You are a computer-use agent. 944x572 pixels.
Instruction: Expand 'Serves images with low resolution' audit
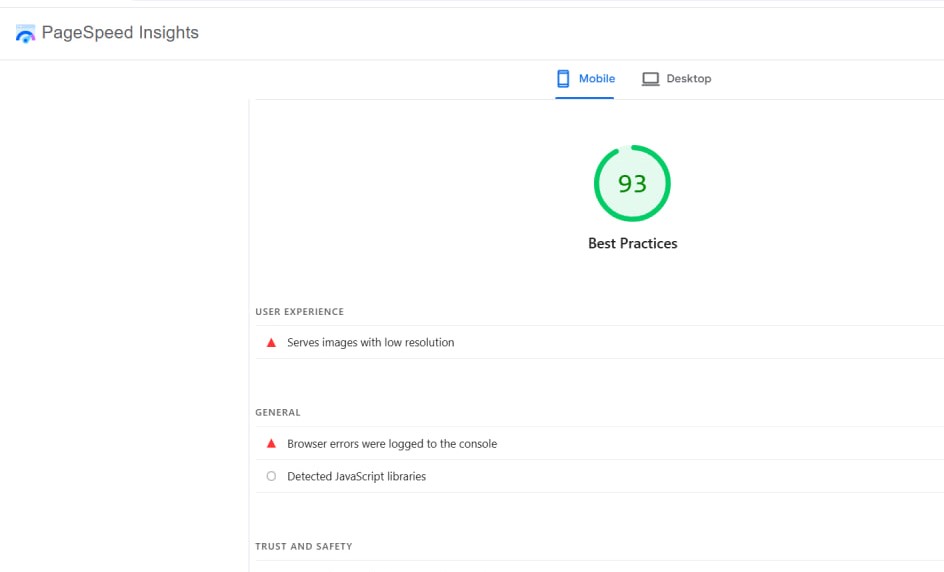(x=371, y=343)
